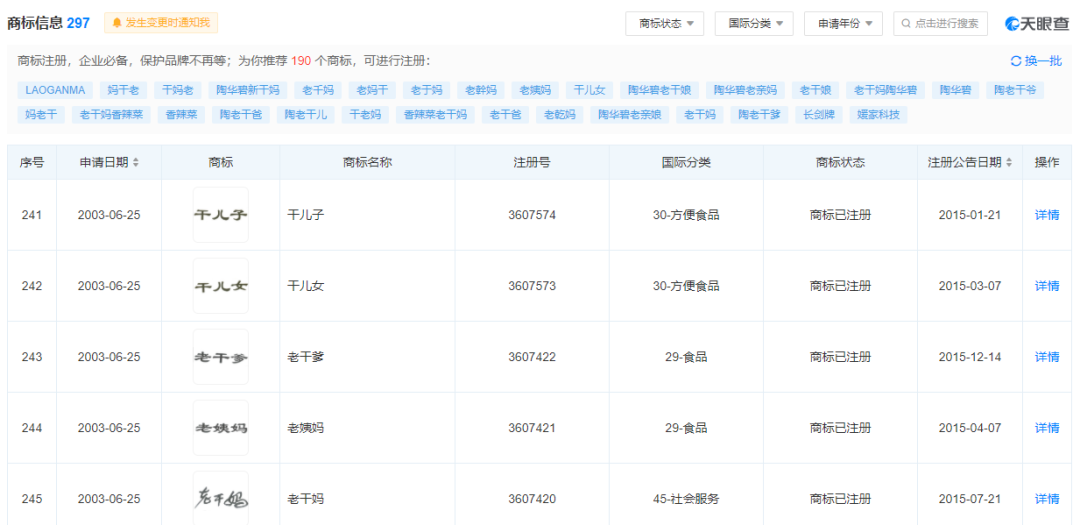The width and height of the screenshot is (1080, 525).
Task: Click registration number 3607574
Action: coord(532,215)
